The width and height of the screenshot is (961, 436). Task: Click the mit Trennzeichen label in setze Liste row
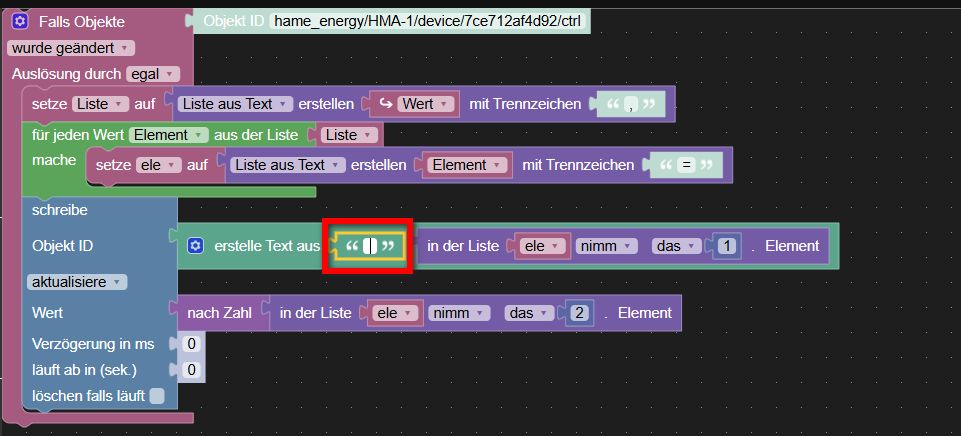(525, 104)
